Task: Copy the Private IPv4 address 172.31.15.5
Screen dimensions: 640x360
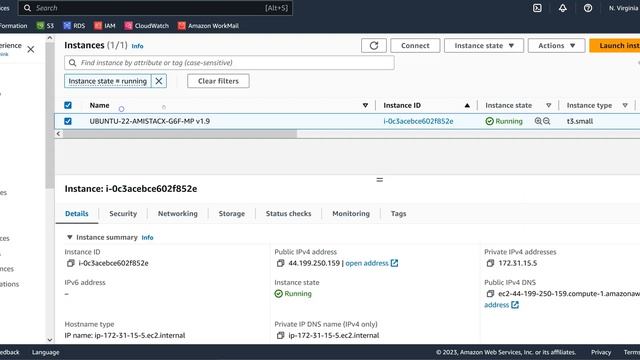Action: (490, 263)
